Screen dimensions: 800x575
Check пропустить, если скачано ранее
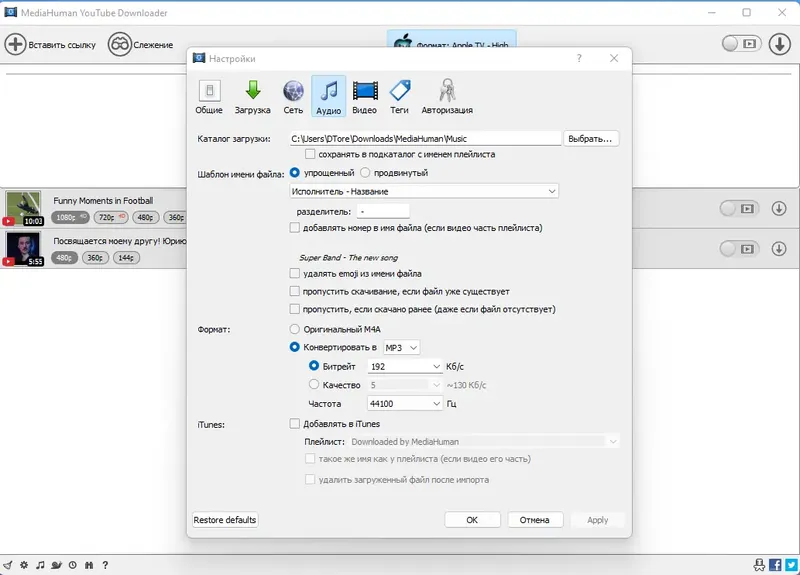coord(294,309)
